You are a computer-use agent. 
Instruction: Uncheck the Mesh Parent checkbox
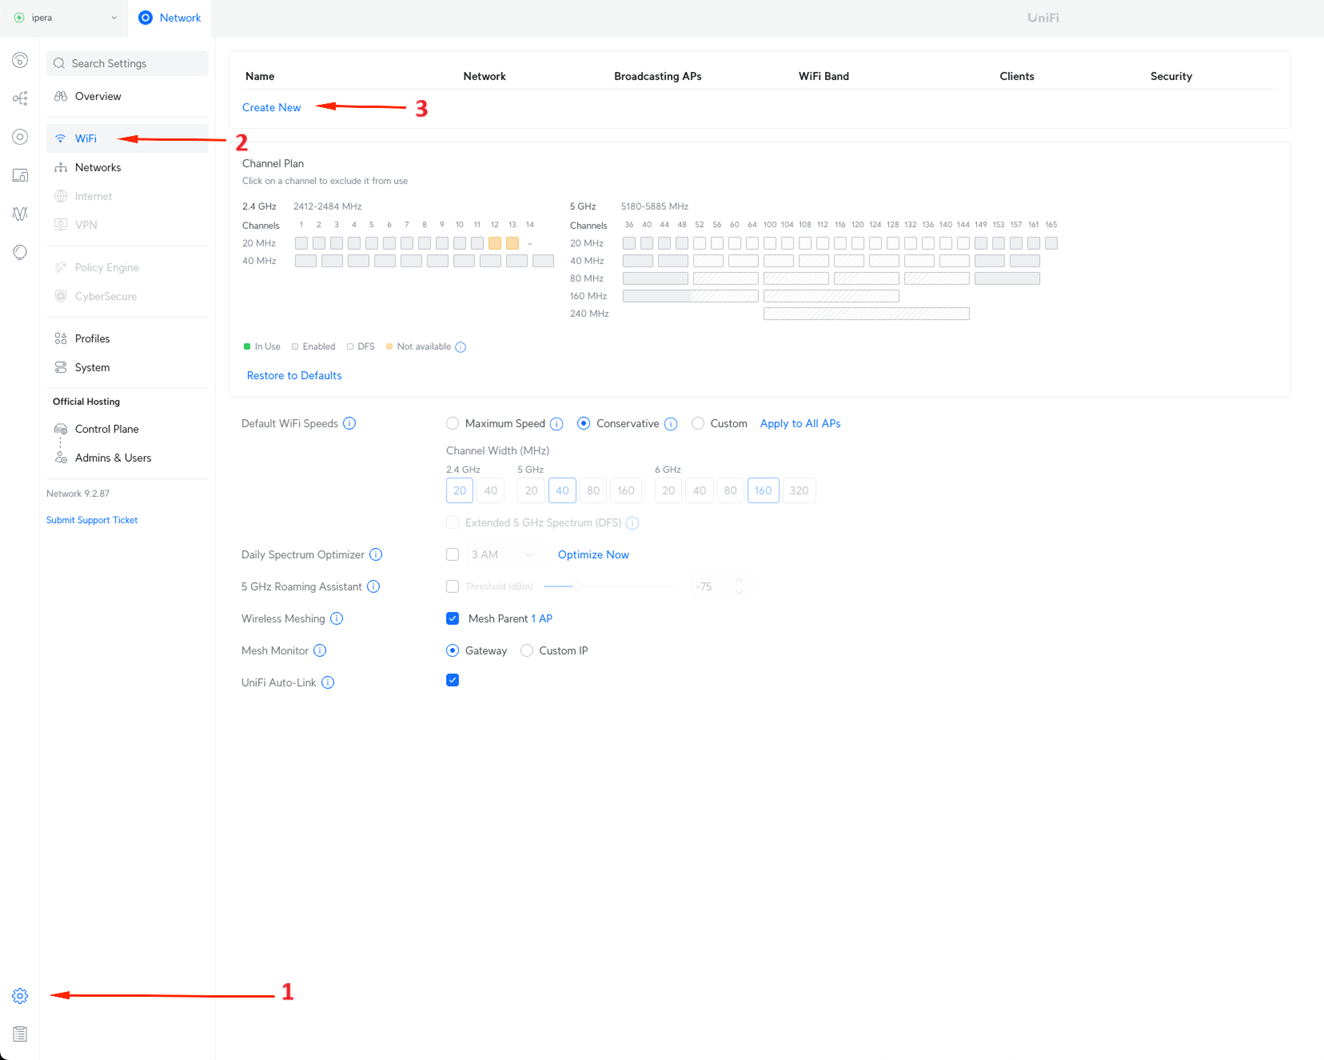pos(452,618)
